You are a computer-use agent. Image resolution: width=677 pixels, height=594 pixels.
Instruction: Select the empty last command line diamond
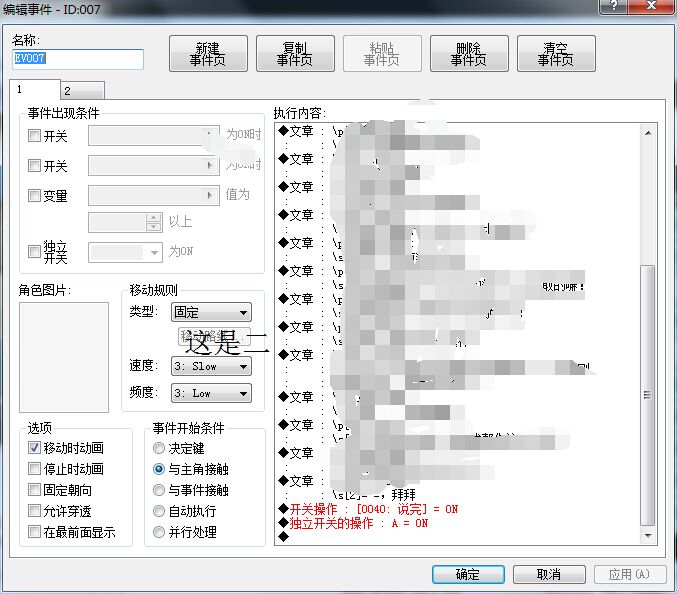(283, 537)
